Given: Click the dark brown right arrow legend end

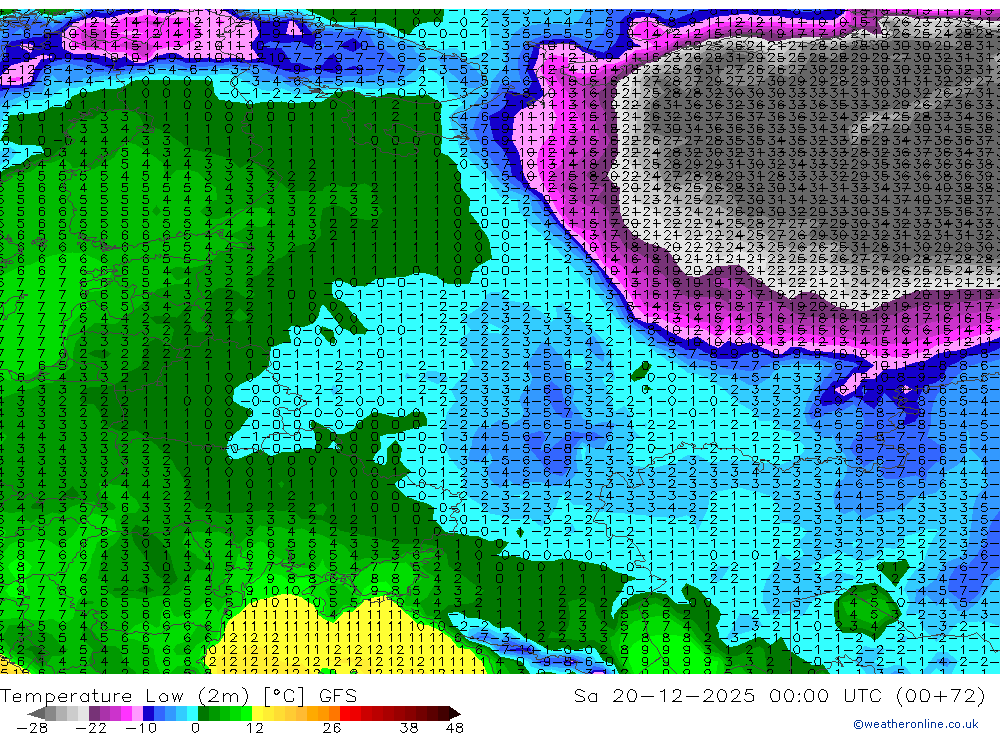Looking at the screenshot, I should click(x=455, y=713).
